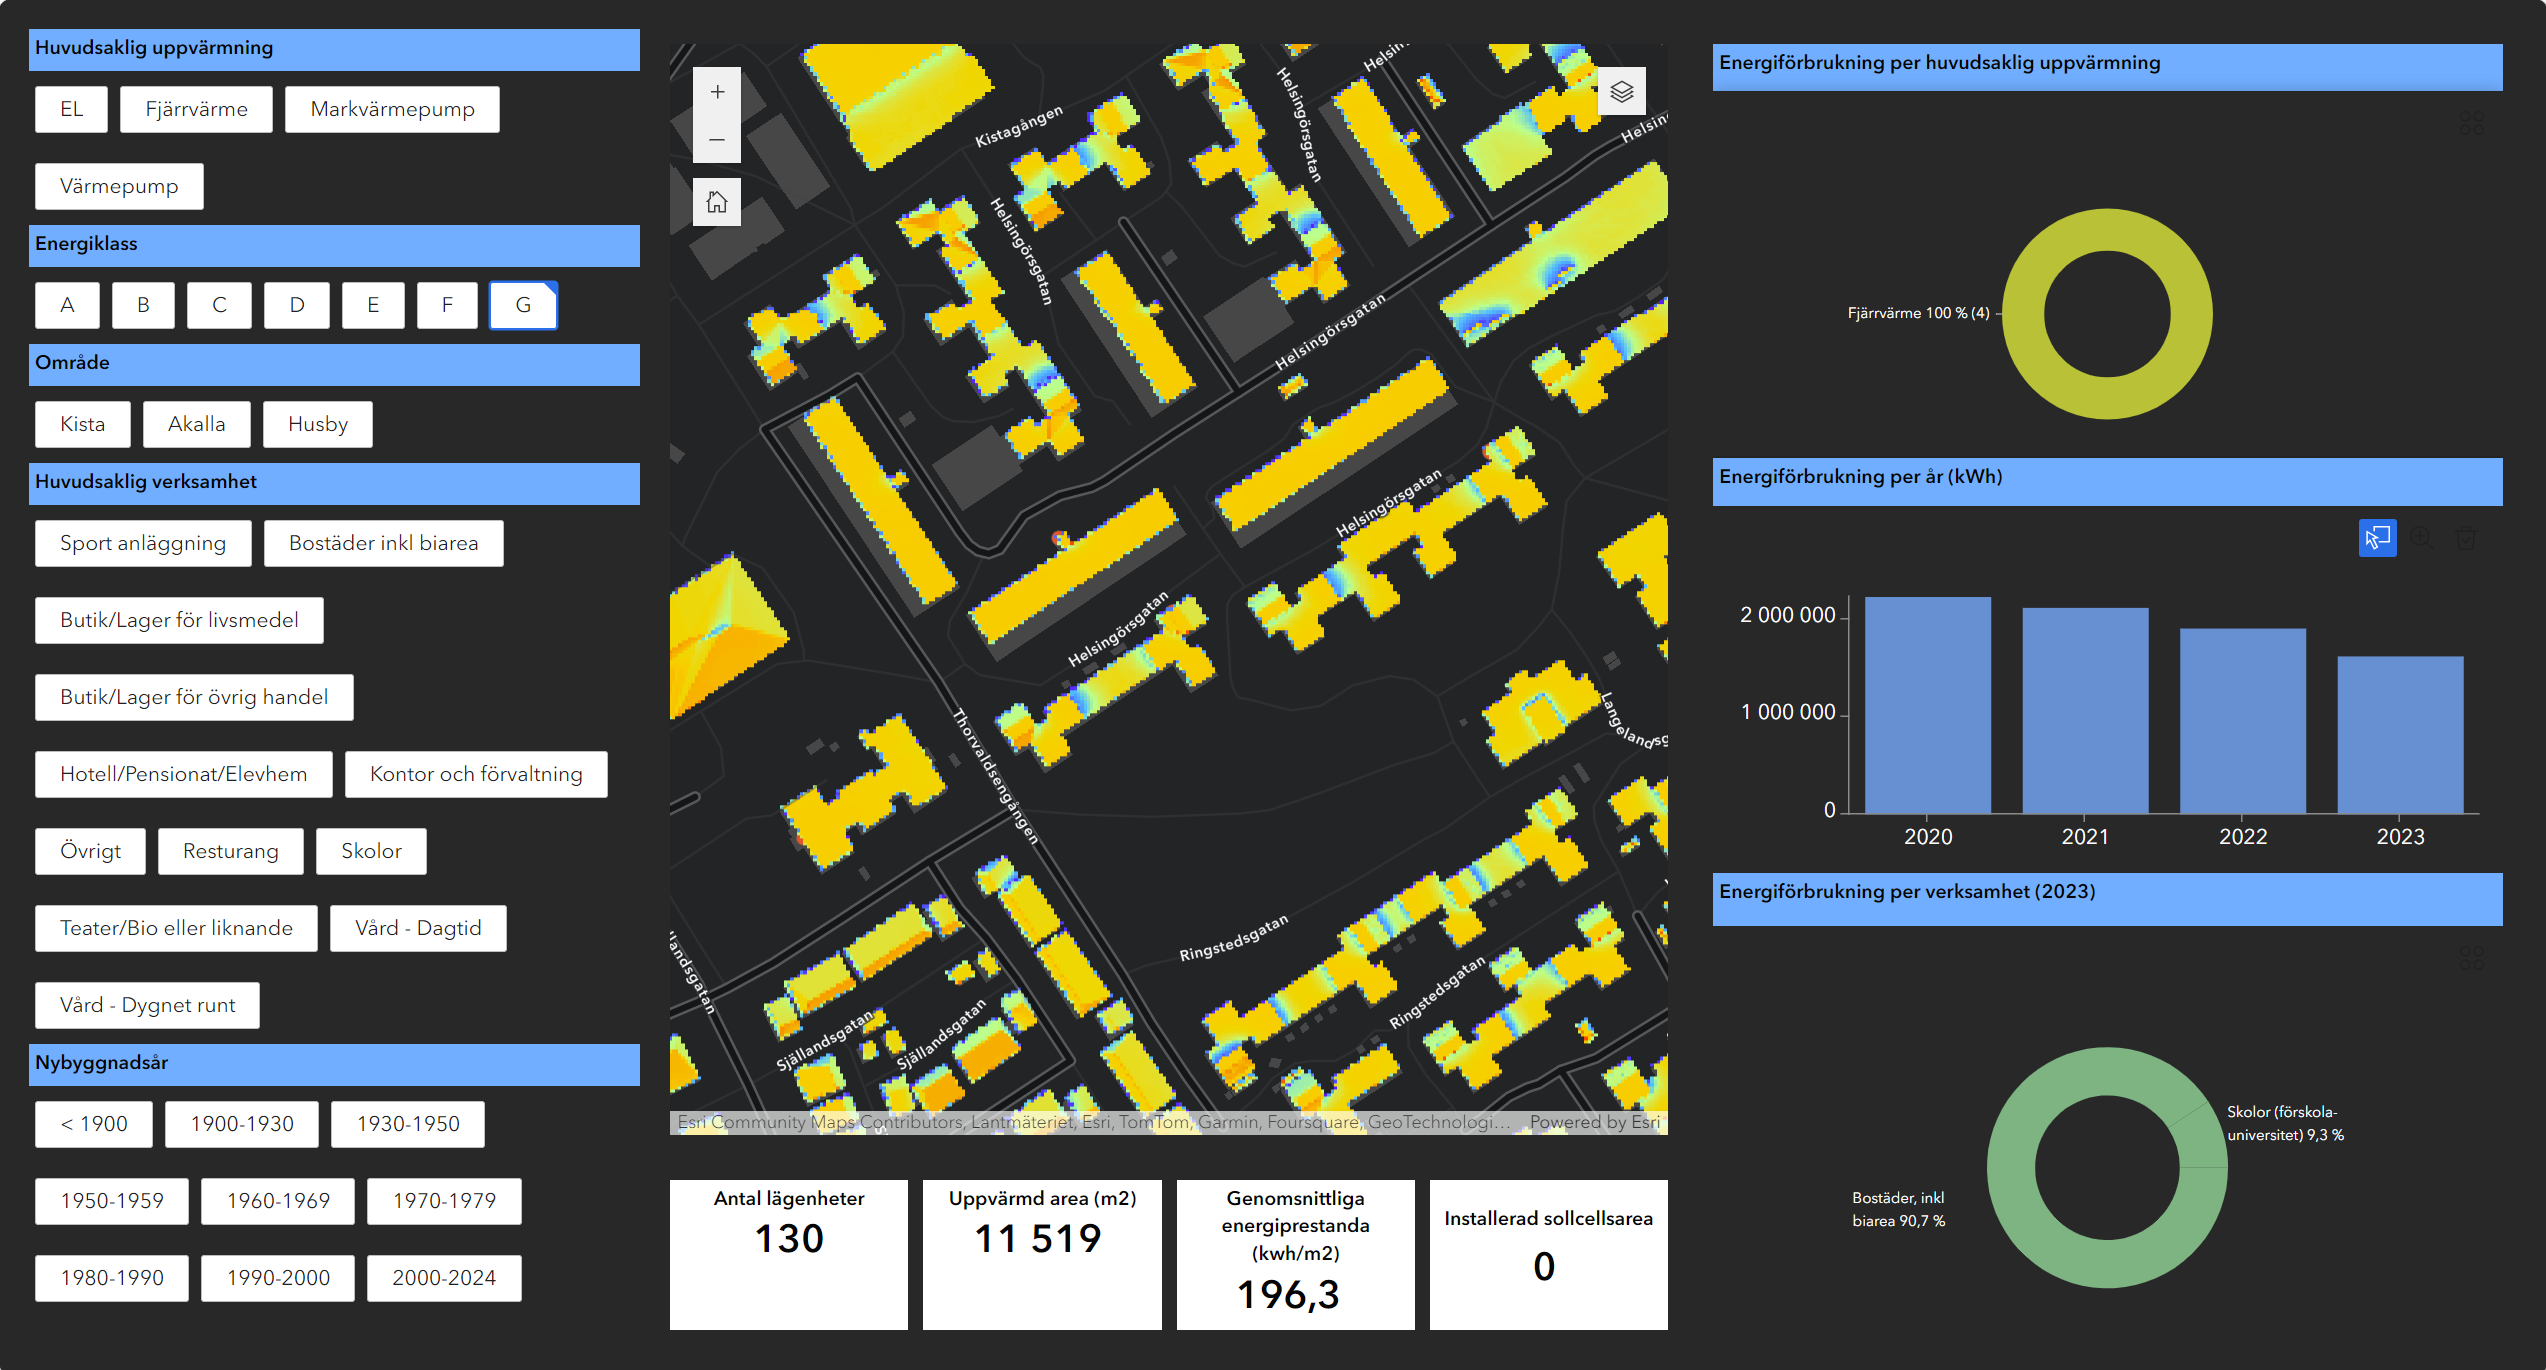Toggle legend on verksamhet donut chart
The width and height of the screenshot is (2546, 1370).
pos(2472,958)
